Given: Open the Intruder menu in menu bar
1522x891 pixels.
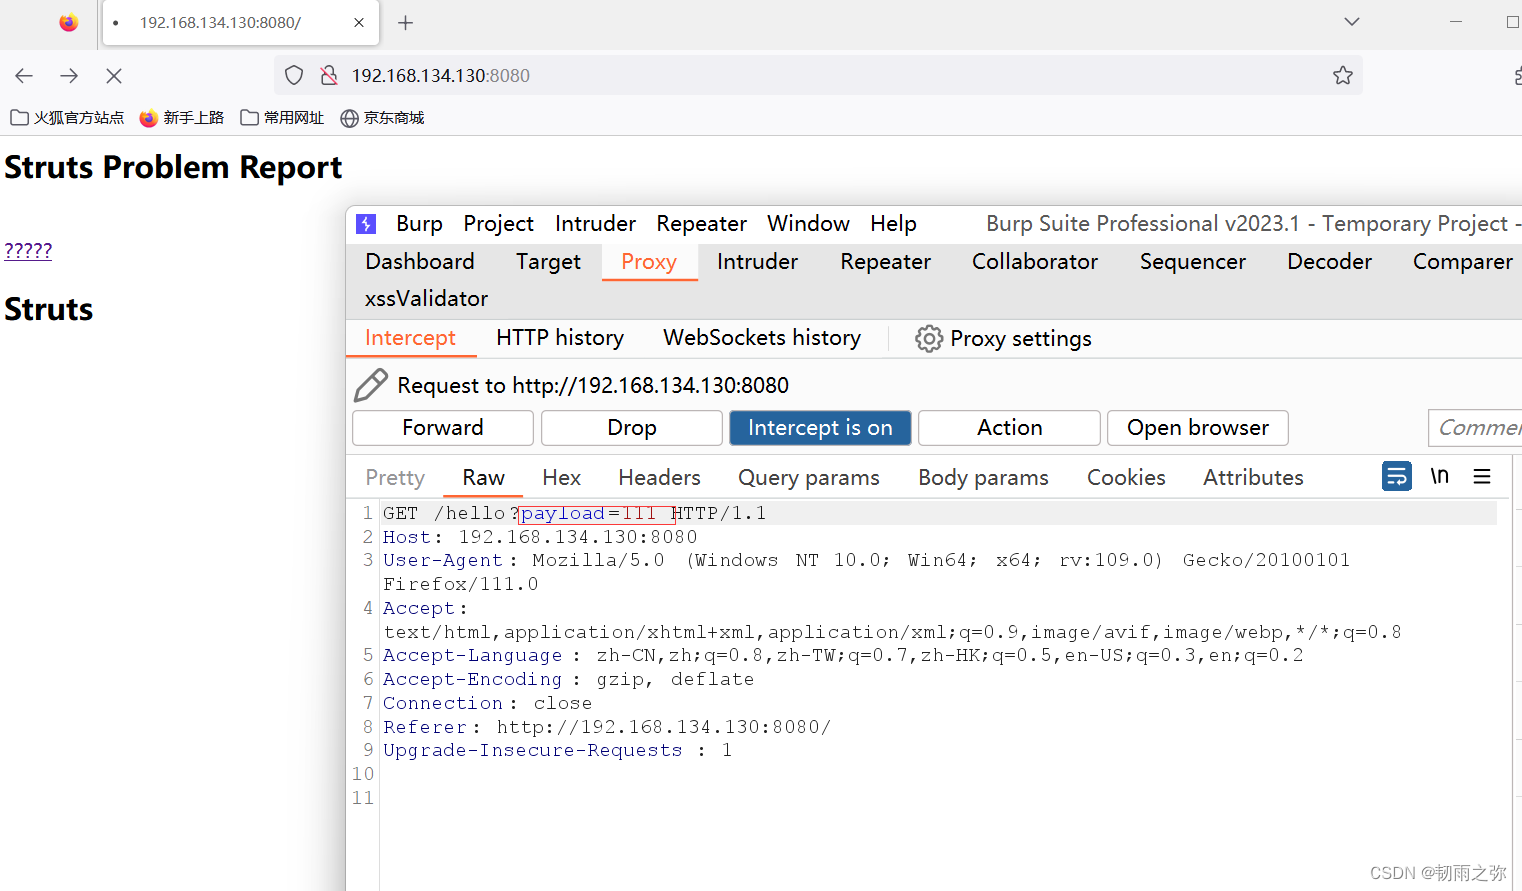Looking at the screenshot, I should (595, 223).
